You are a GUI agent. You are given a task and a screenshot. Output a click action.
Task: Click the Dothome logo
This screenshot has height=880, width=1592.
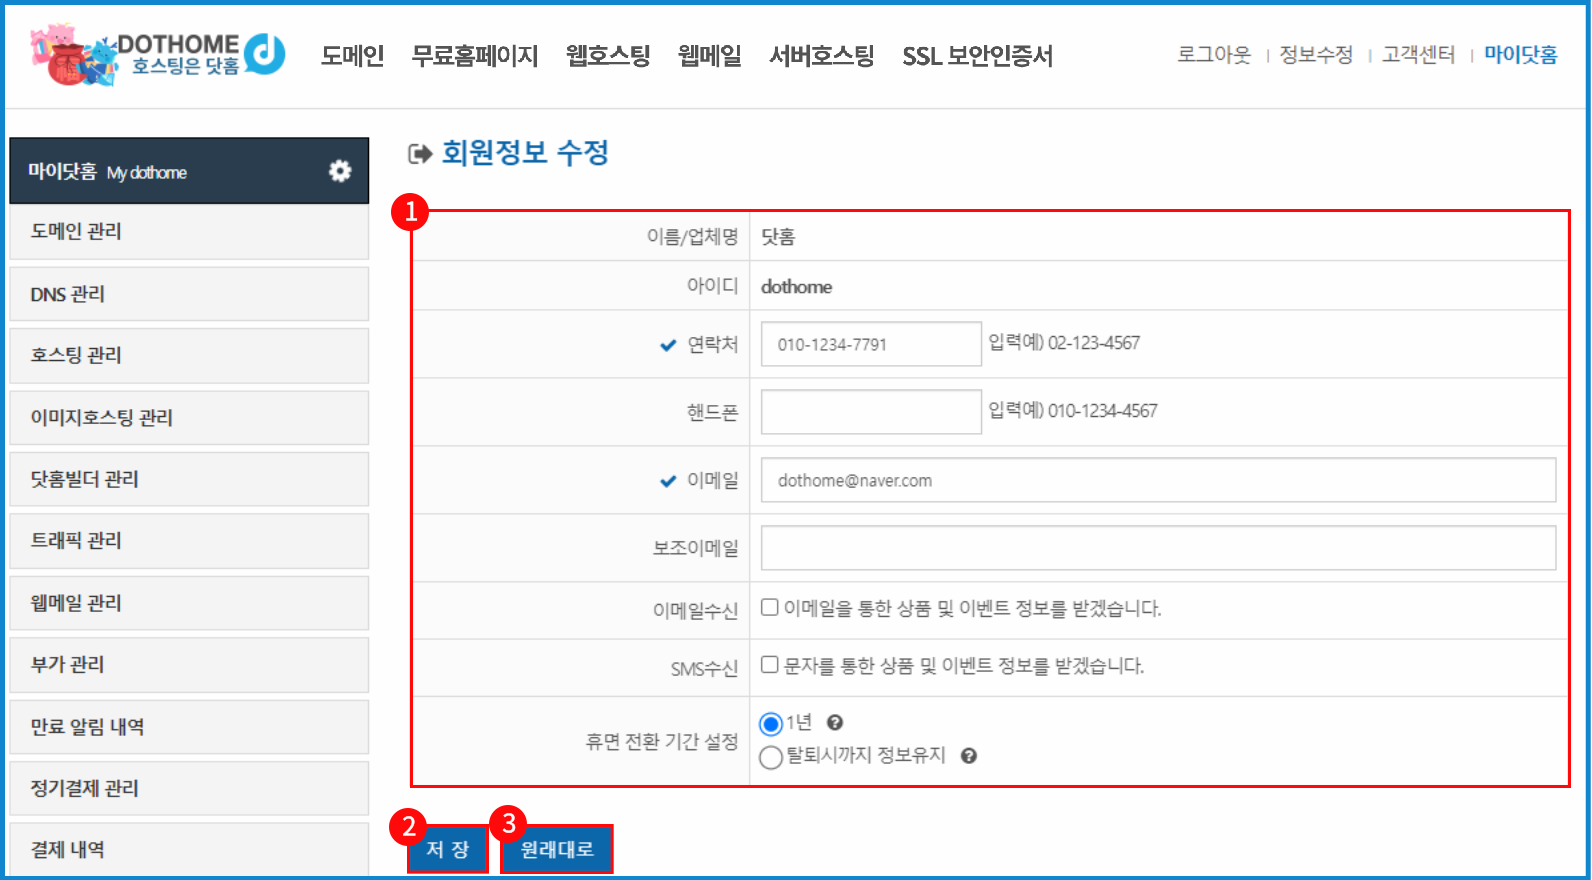coord(158,54)
